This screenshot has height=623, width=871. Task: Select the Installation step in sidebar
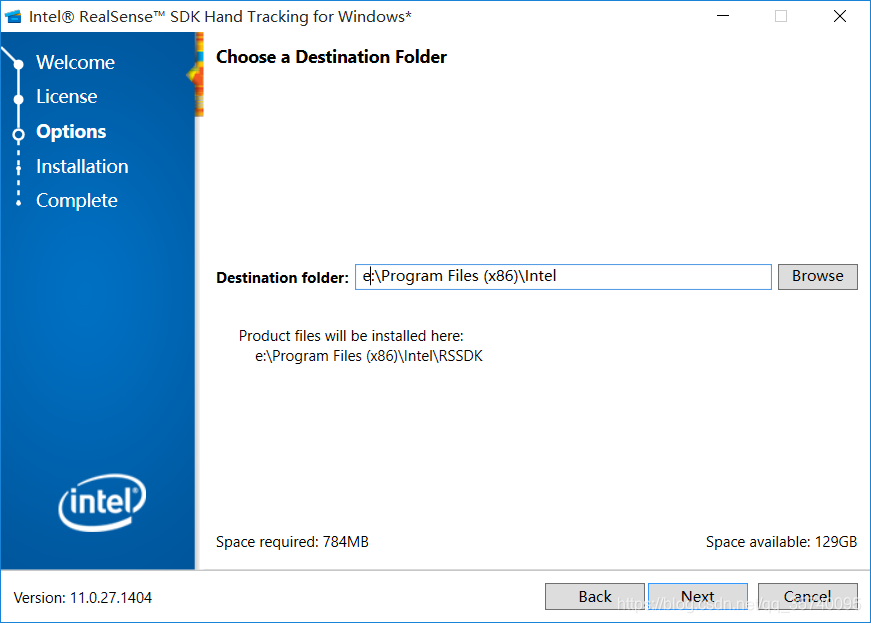pos(82,167)
